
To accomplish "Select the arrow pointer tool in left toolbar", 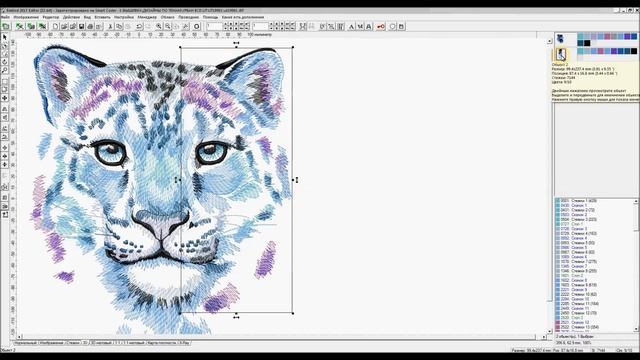I will coord(5,37).
